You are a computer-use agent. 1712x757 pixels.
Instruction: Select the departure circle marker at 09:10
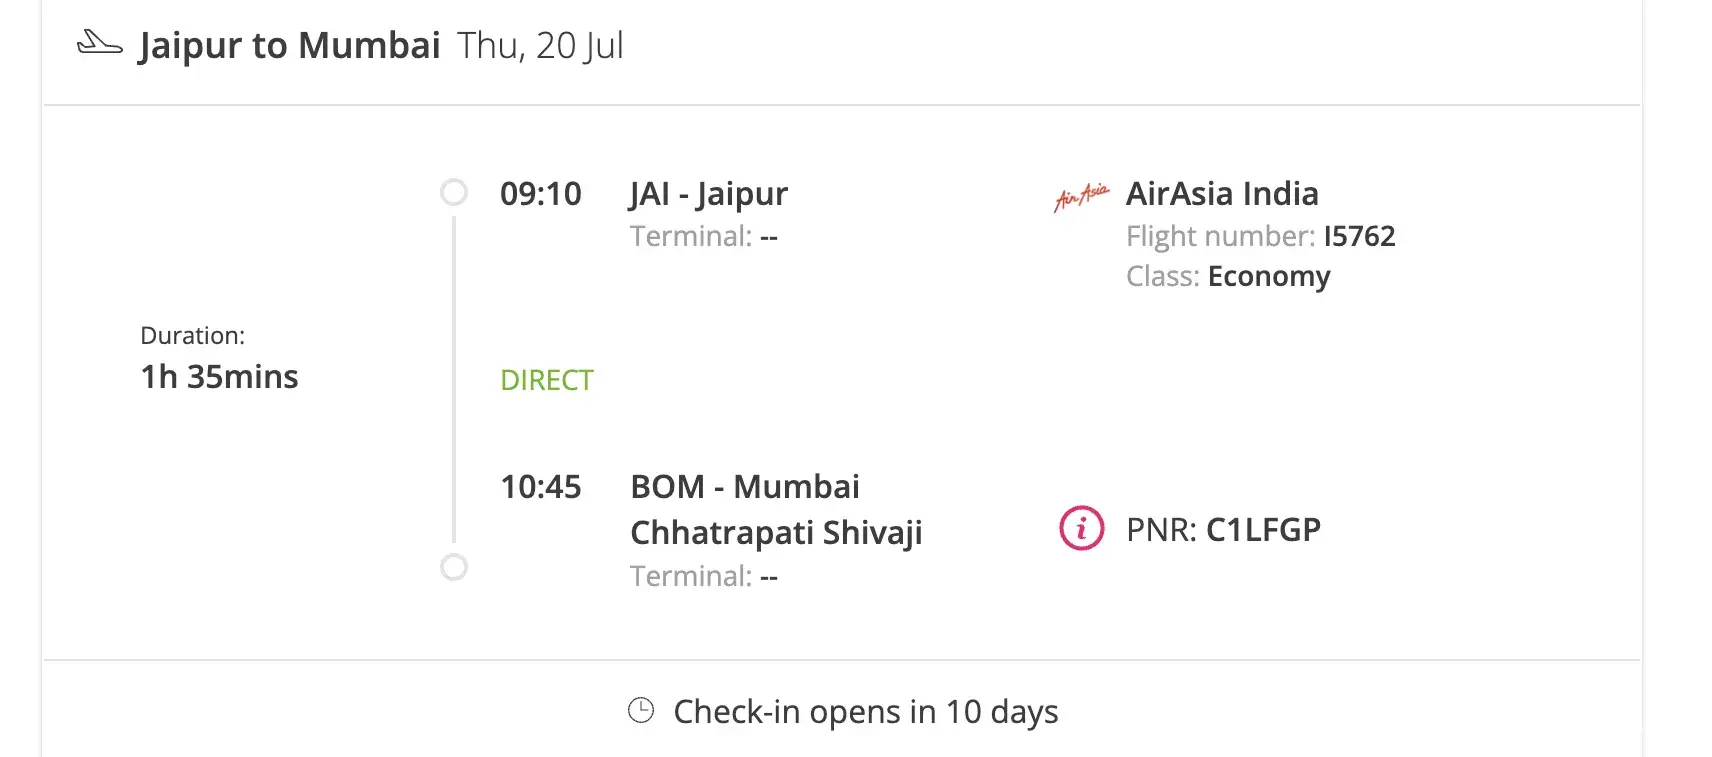(454, 192)
